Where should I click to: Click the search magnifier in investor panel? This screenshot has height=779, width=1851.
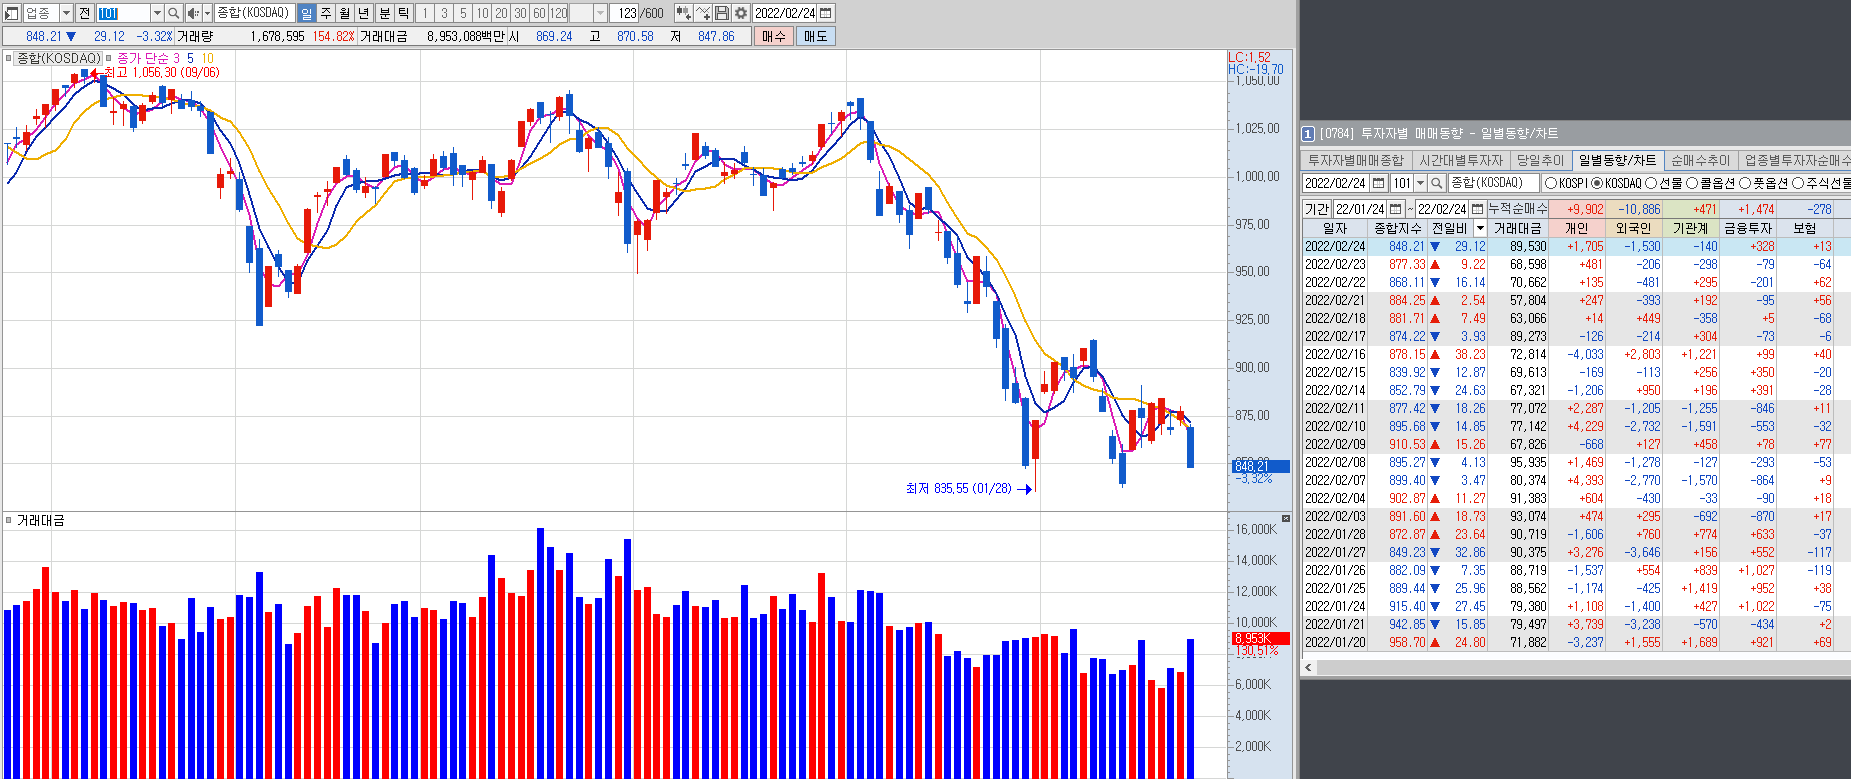coord(1437,183)
